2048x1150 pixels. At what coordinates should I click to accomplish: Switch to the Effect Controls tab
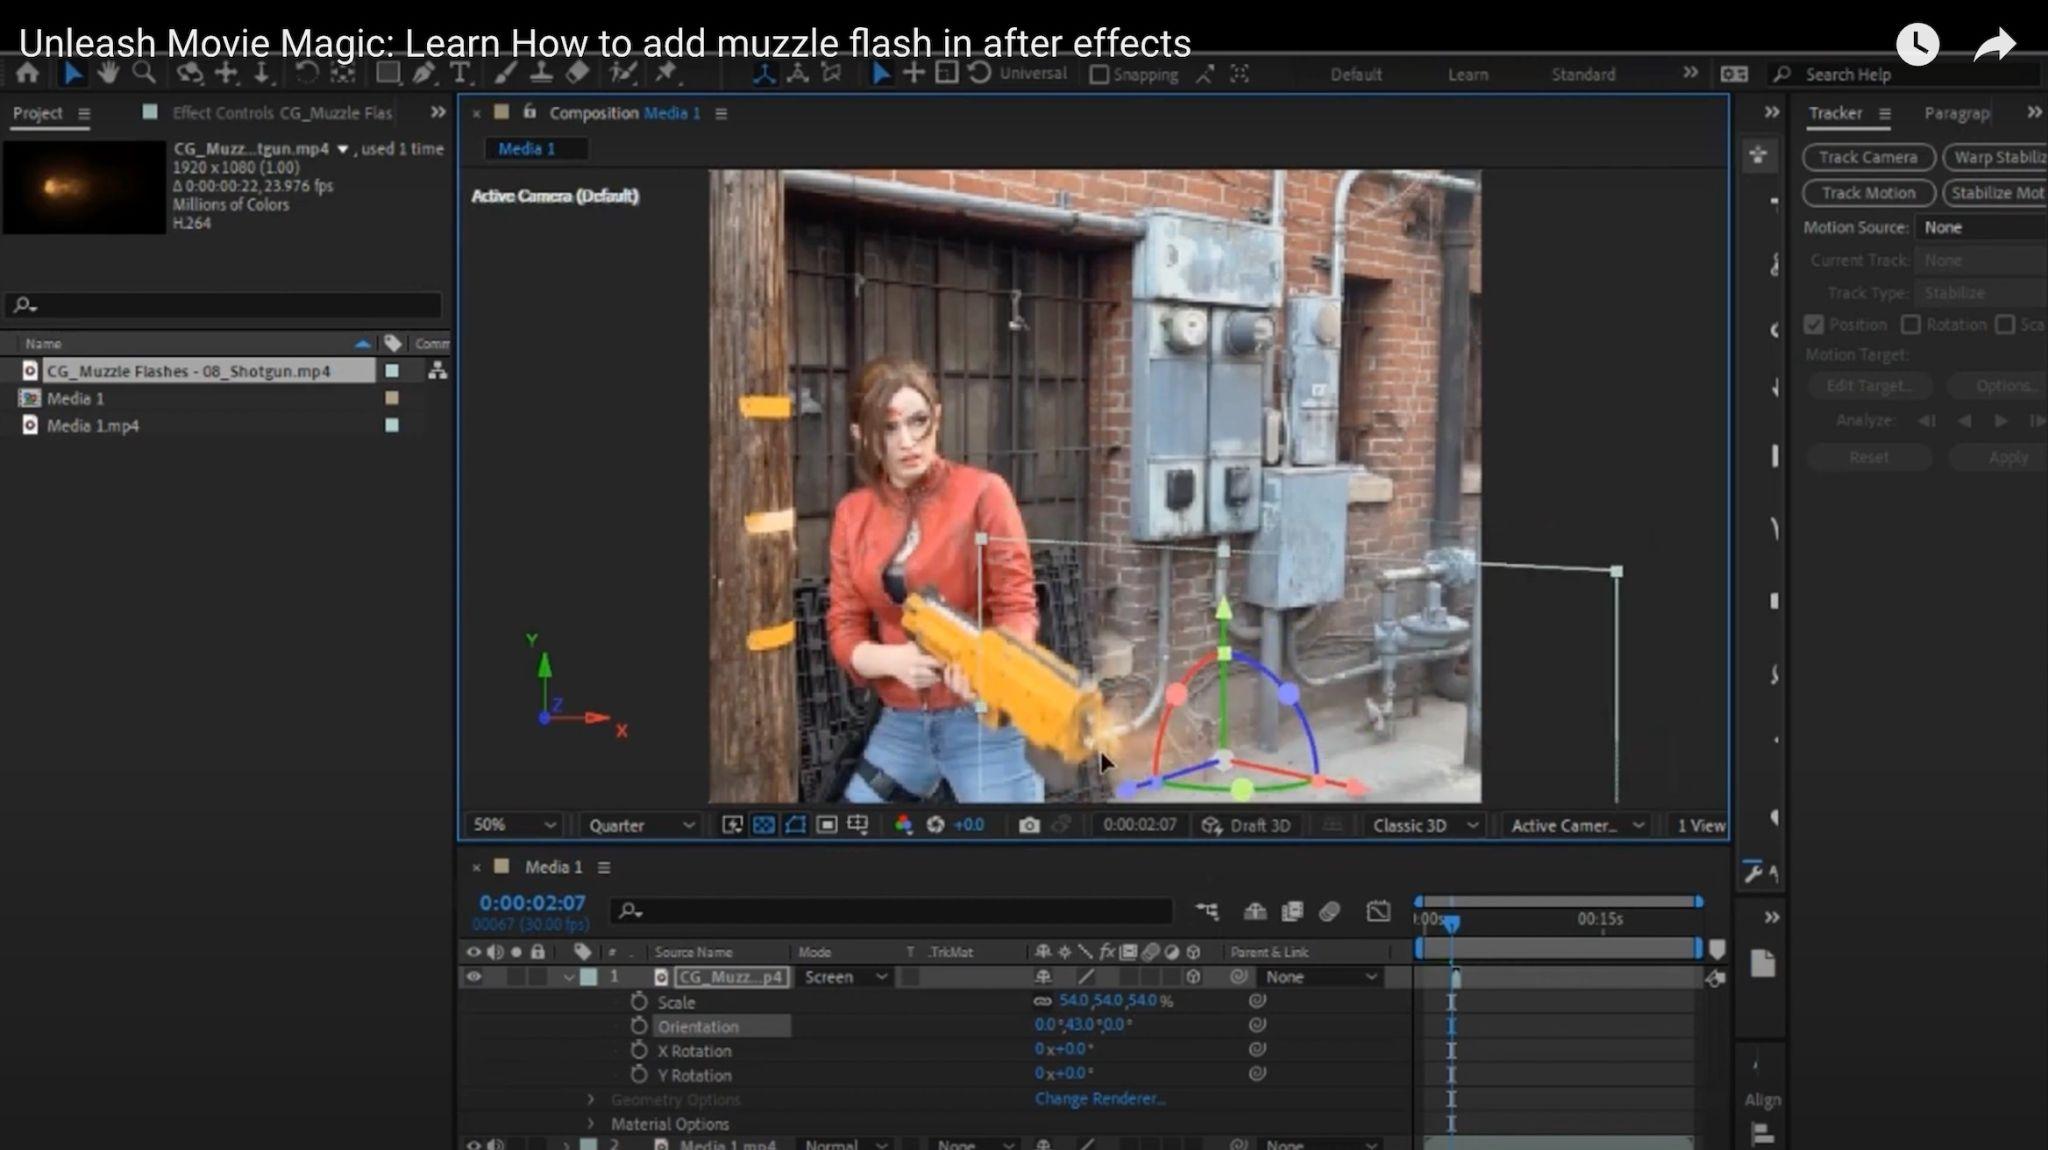tap(281, 113)
